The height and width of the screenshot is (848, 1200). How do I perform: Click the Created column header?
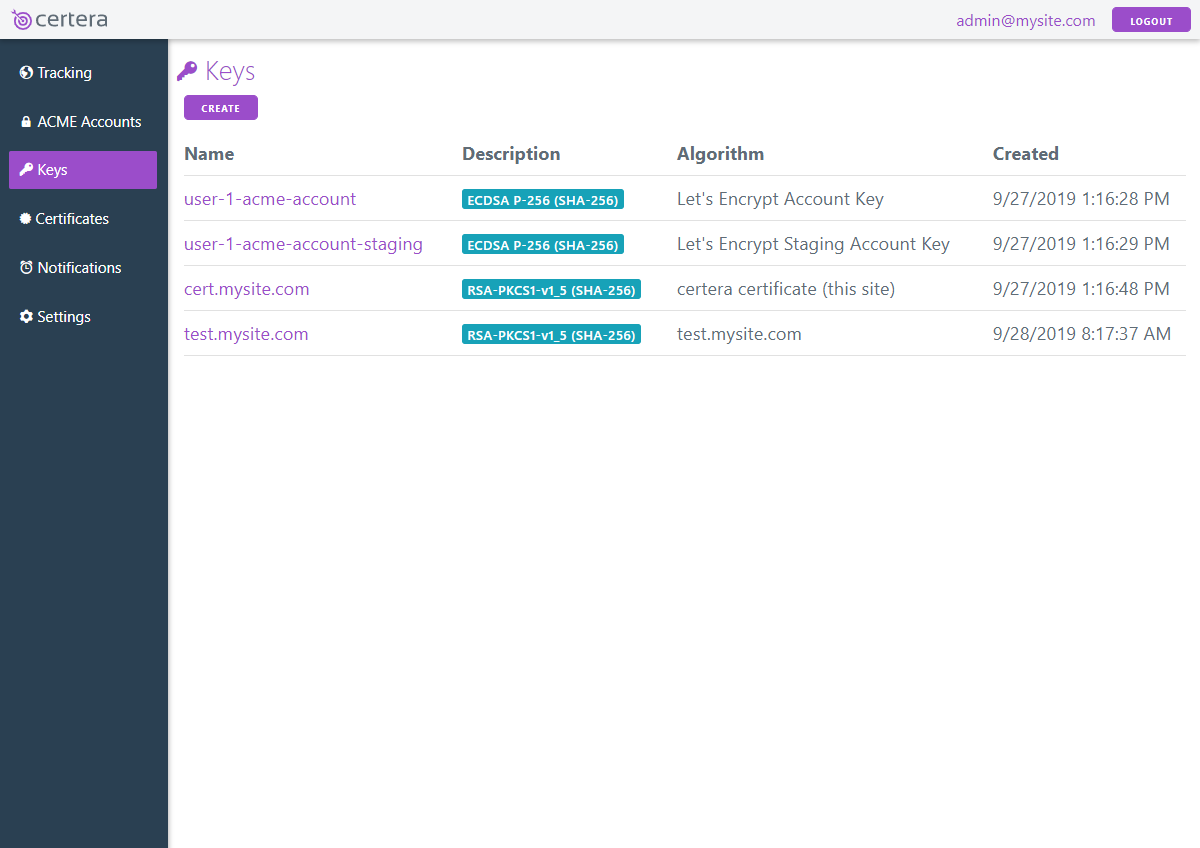click(1026, 154)
